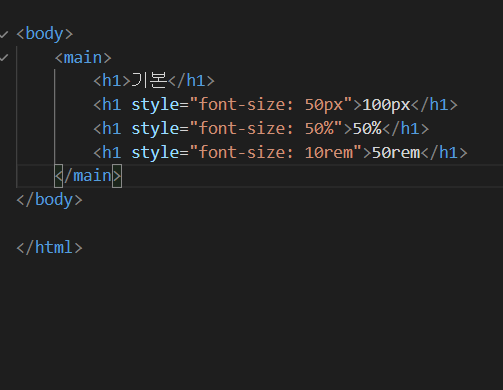Click the closing h1 tag after 50rem
This screenshot has width=503, height=390.
click(444, 153)
